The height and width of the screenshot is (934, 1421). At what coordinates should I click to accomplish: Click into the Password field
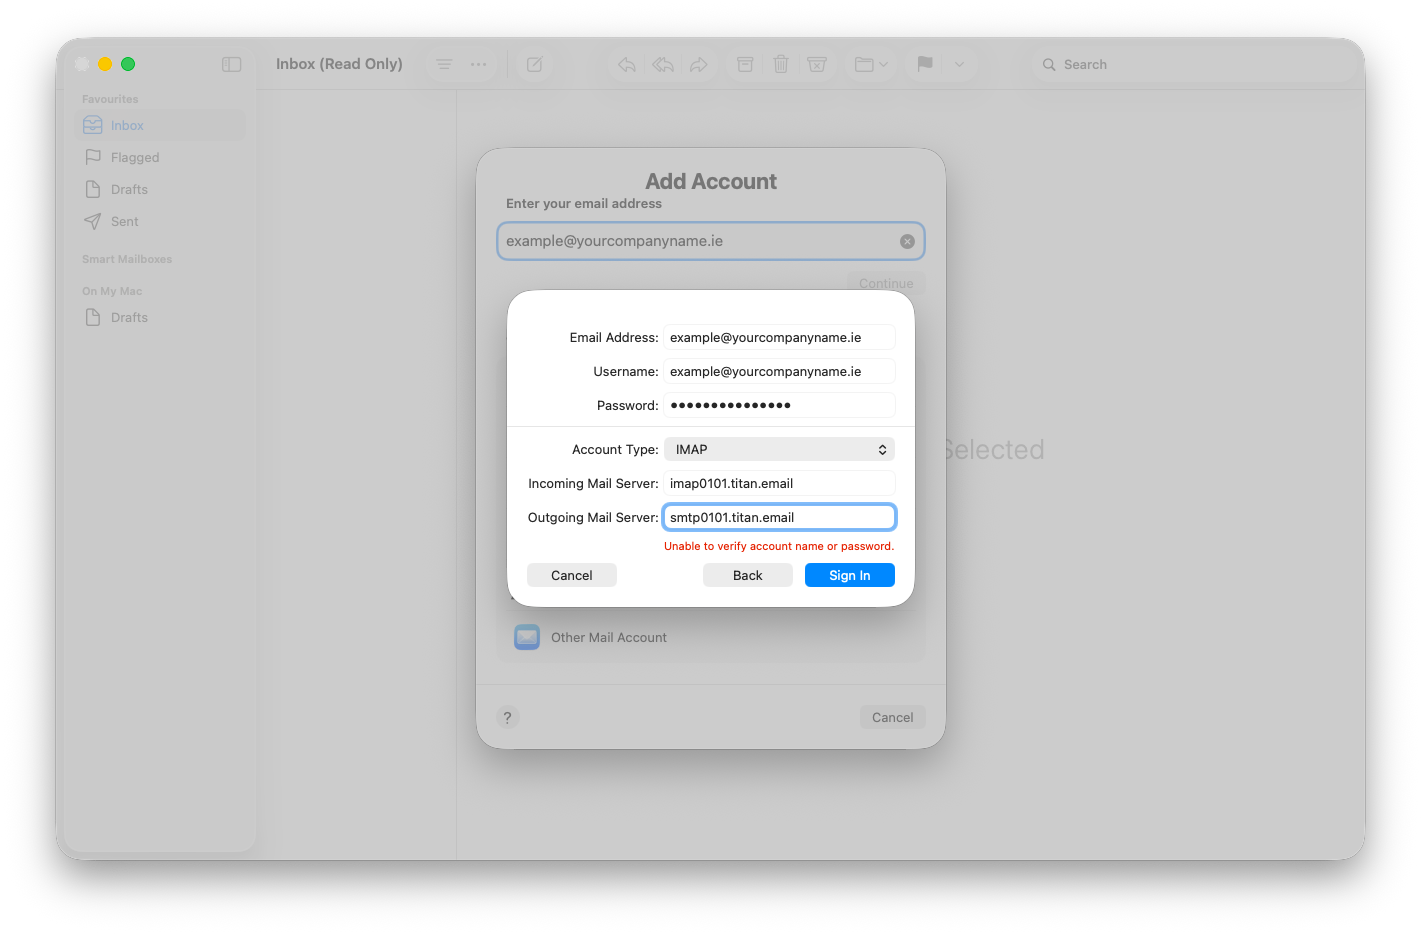pos(779,405)
